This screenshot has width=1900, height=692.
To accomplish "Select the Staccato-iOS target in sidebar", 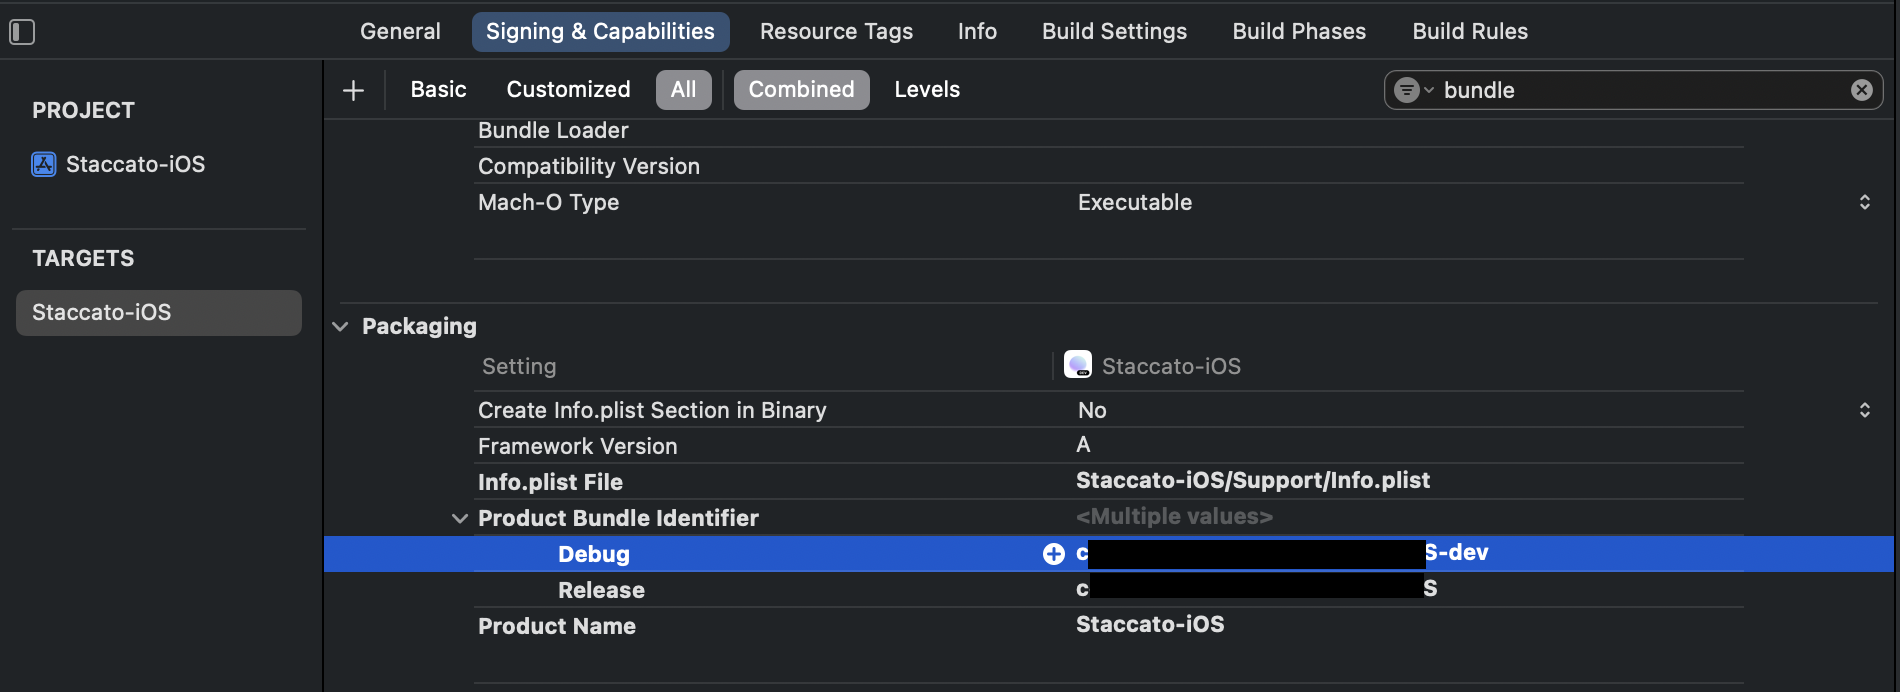I will [x=158, y=312].
